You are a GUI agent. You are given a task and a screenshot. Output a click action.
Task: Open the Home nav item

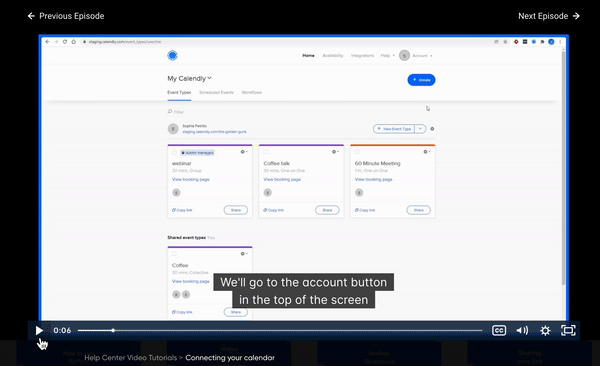click(x=308, y=56)
